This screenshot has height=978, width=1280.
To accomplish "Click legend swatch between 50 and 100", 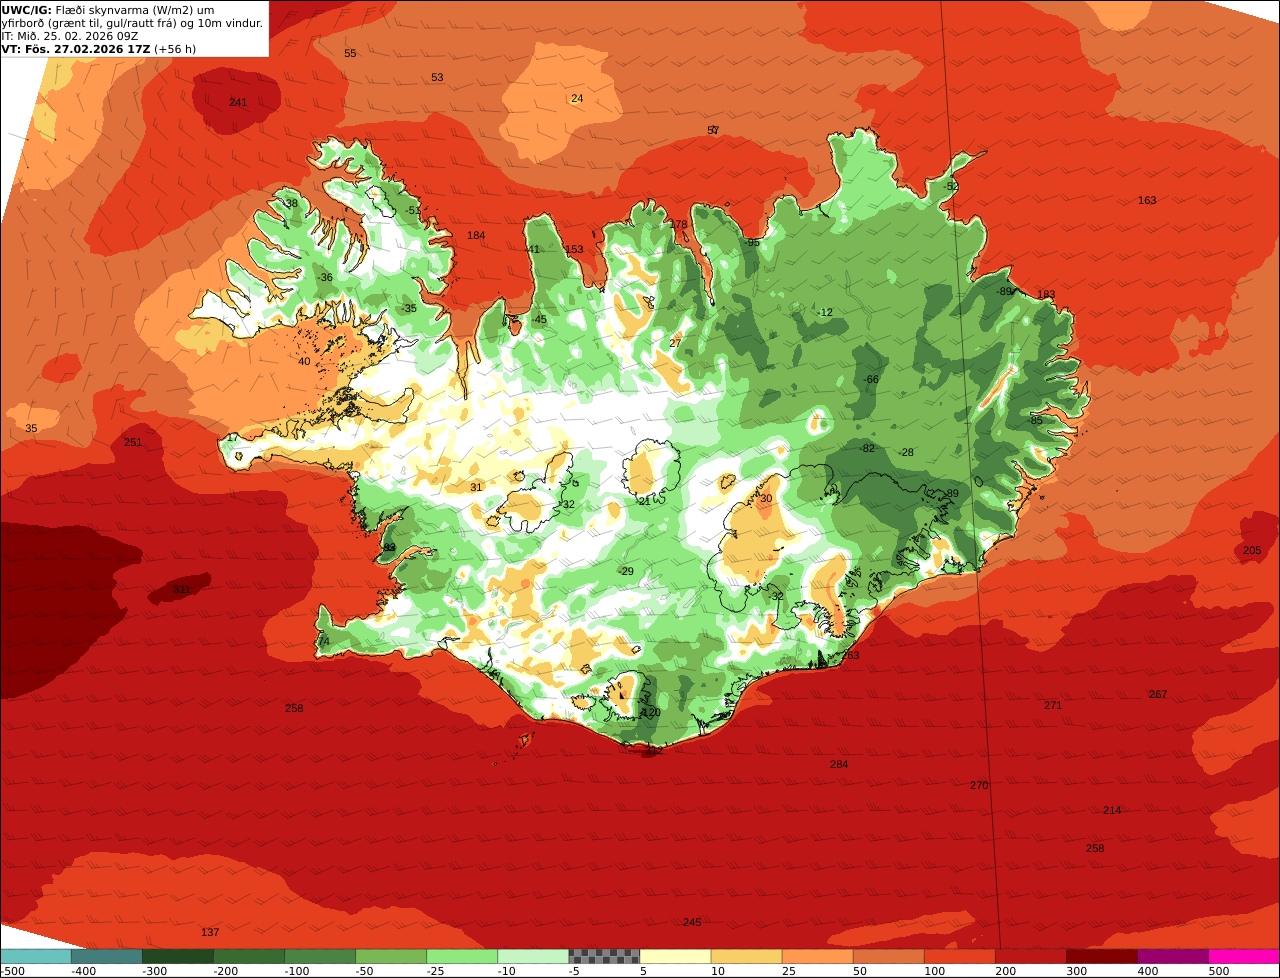I will (888, 956).
